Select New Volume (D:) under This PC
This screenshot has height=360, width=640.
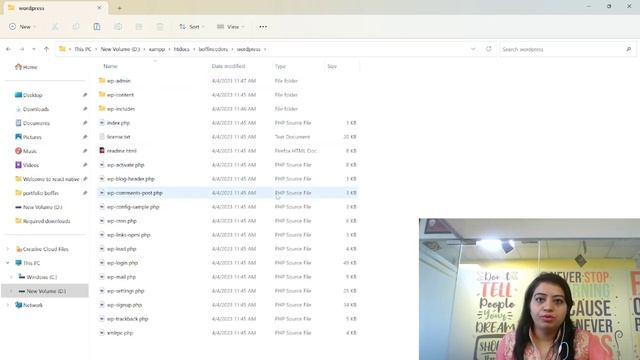46,291
